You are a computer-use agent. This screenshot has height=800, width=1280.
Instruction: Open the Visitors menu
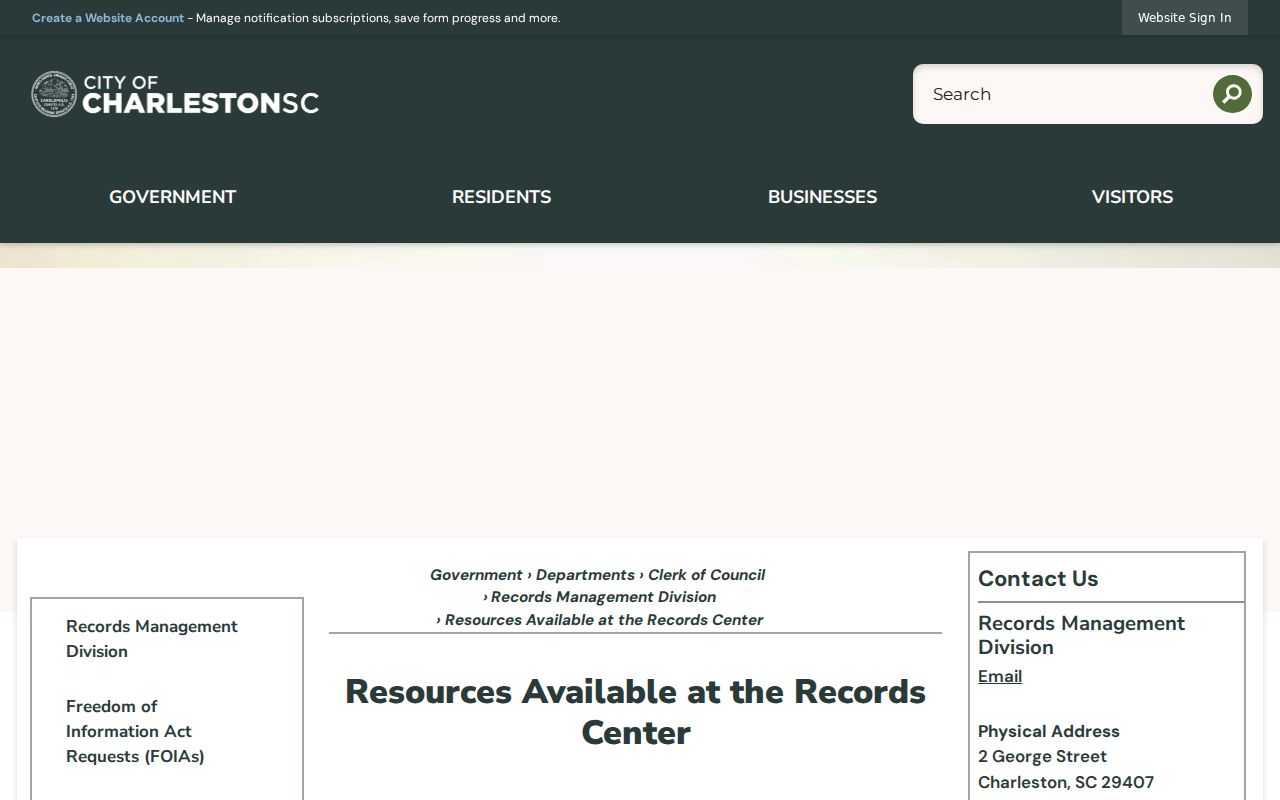point(1132,197)
